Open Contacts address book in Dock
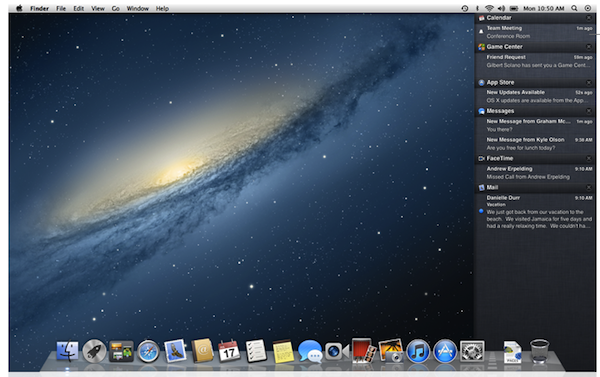The height and width of the screenshot is (377, 600). pos(202,350)
